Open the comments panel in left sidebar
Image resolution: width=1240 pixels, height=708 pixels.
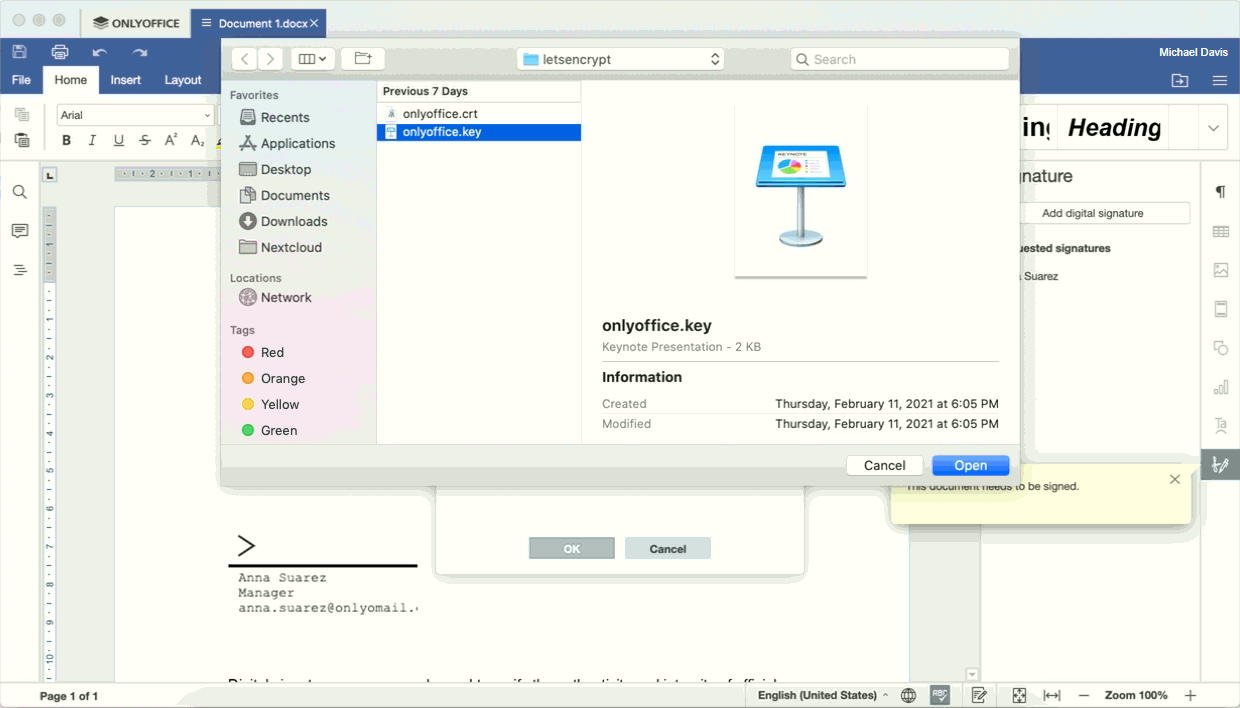[19, 231]
